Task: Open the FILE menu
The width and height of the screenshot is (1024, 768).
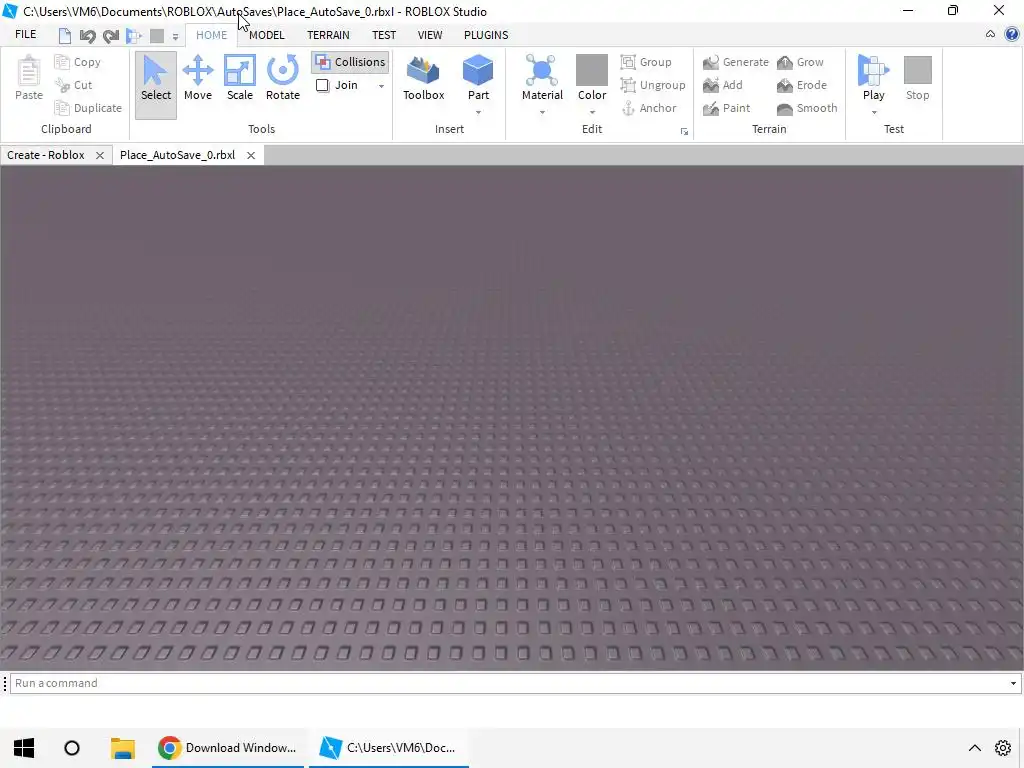Action: point(25,35)
